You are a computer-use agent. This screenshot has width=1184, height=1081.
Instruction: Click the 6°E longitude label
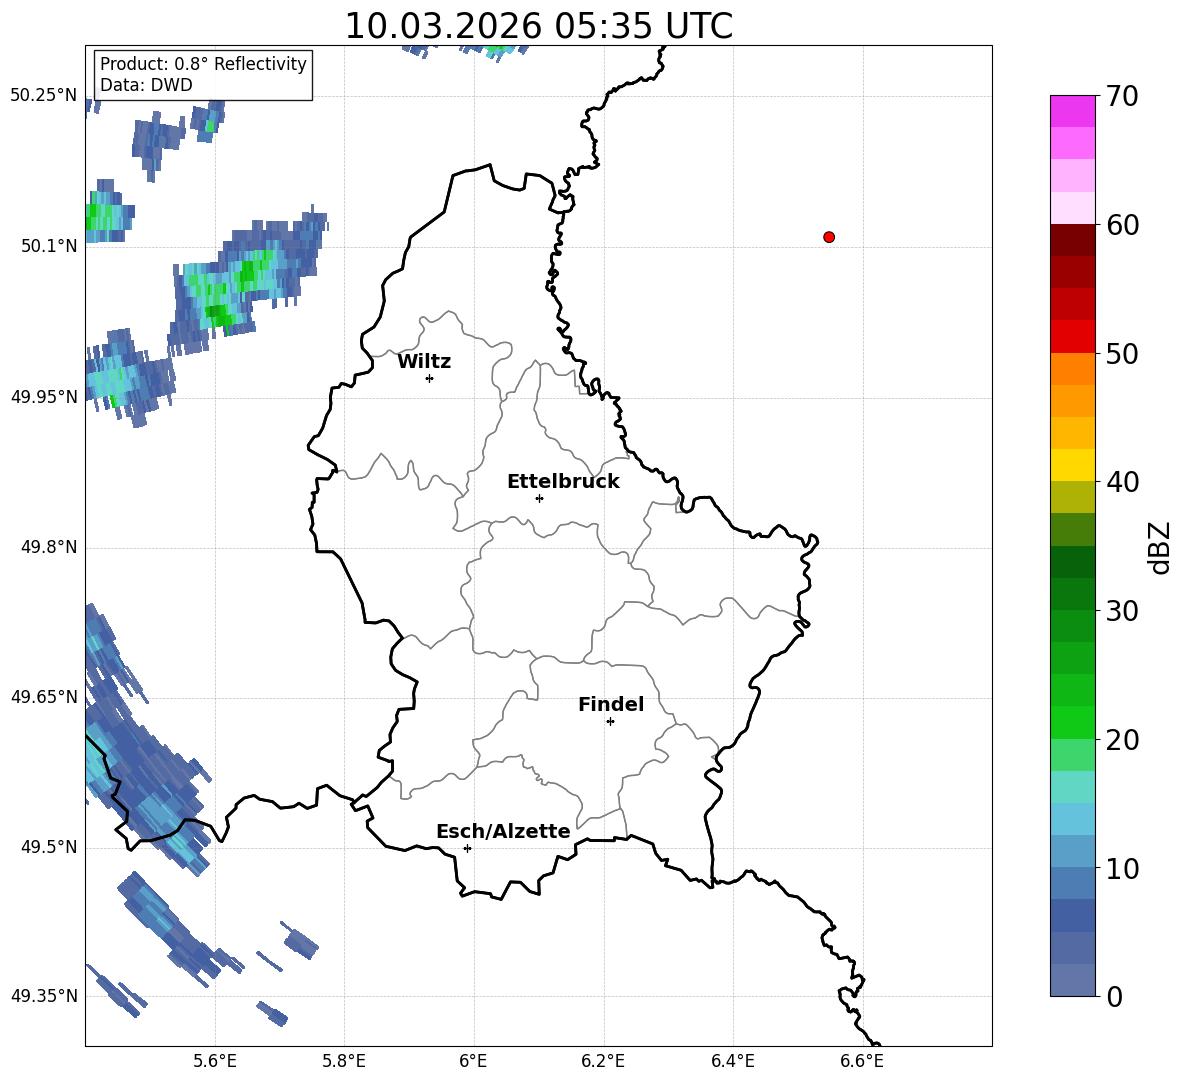(x=473, y=1061)
